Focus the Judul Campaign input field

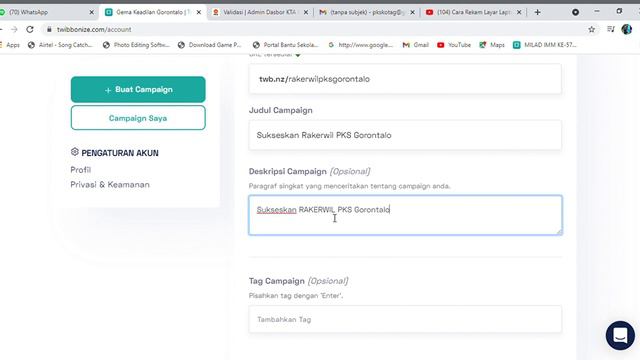[405, 135]
